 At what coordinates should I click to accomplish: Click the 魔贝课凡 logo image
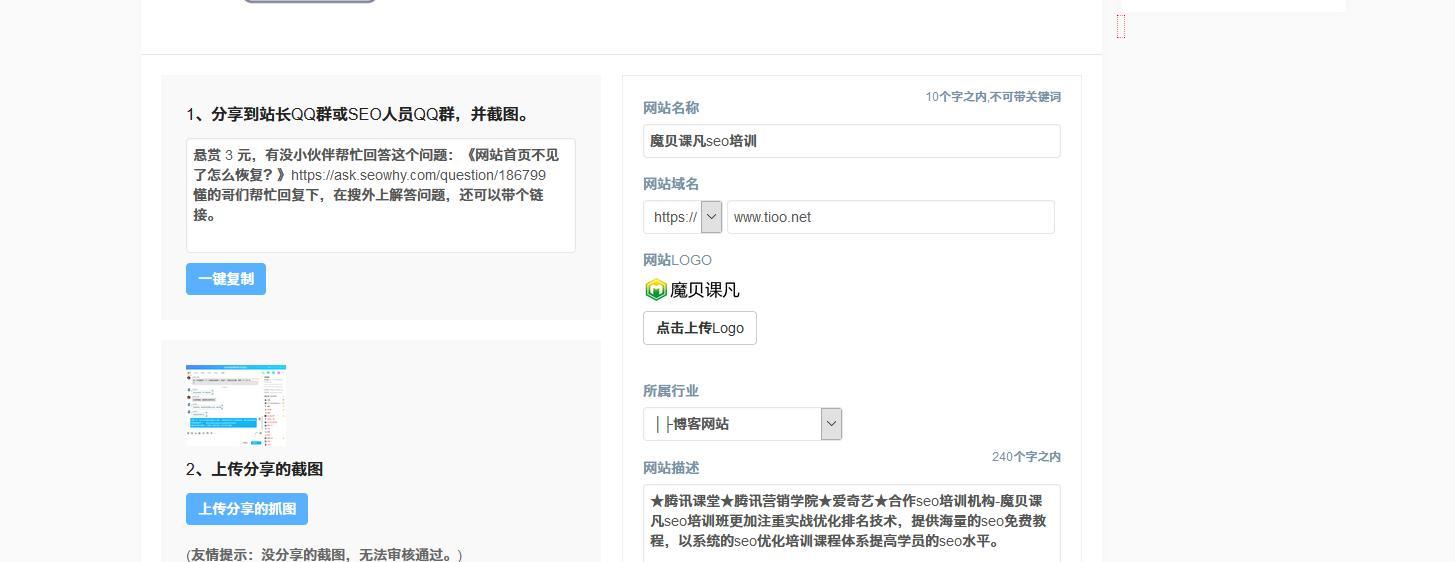pos(692,290)
